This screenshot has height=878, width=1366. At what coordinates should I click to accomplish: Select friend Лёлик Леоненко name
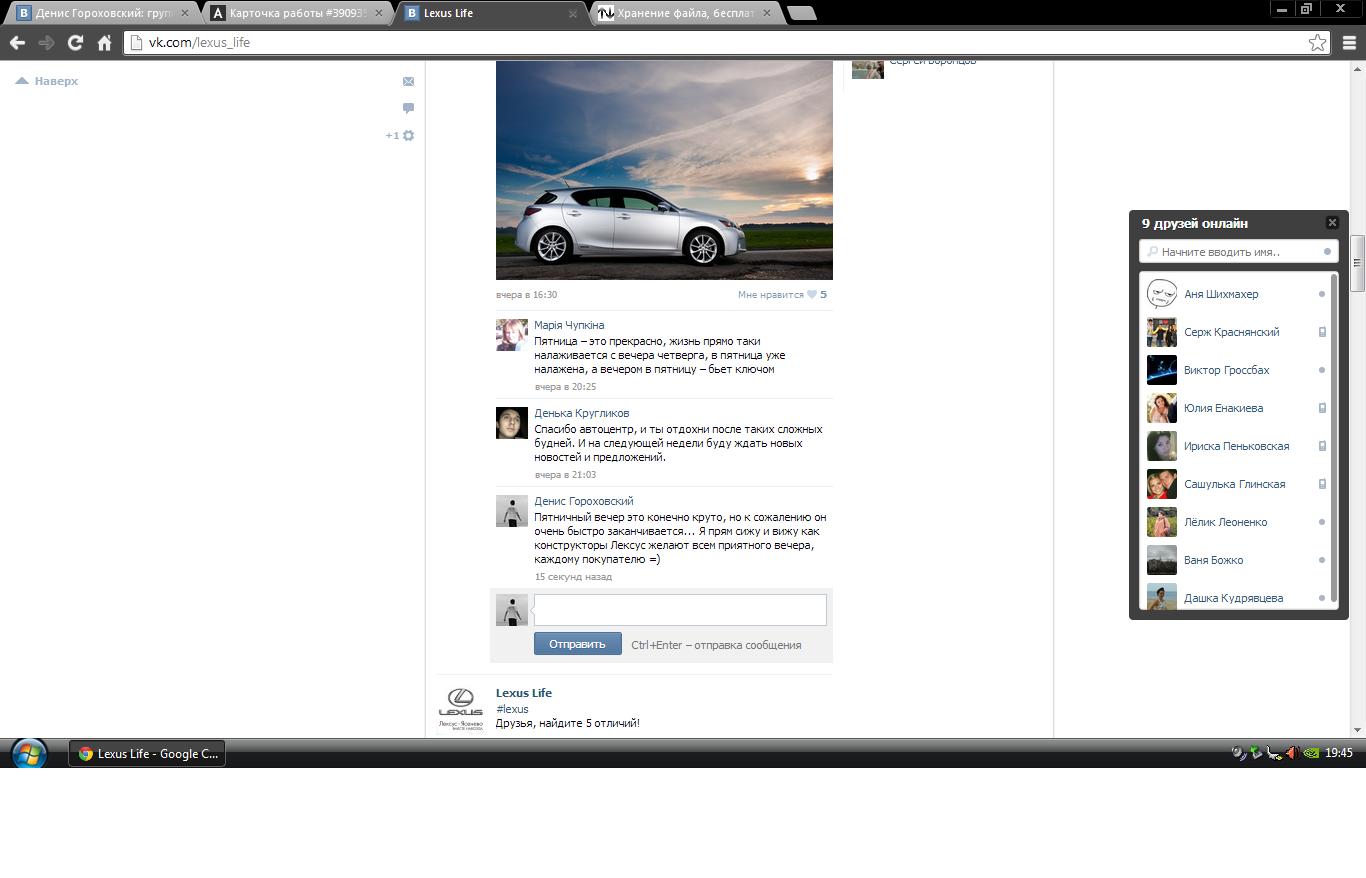click(1225, 522)
